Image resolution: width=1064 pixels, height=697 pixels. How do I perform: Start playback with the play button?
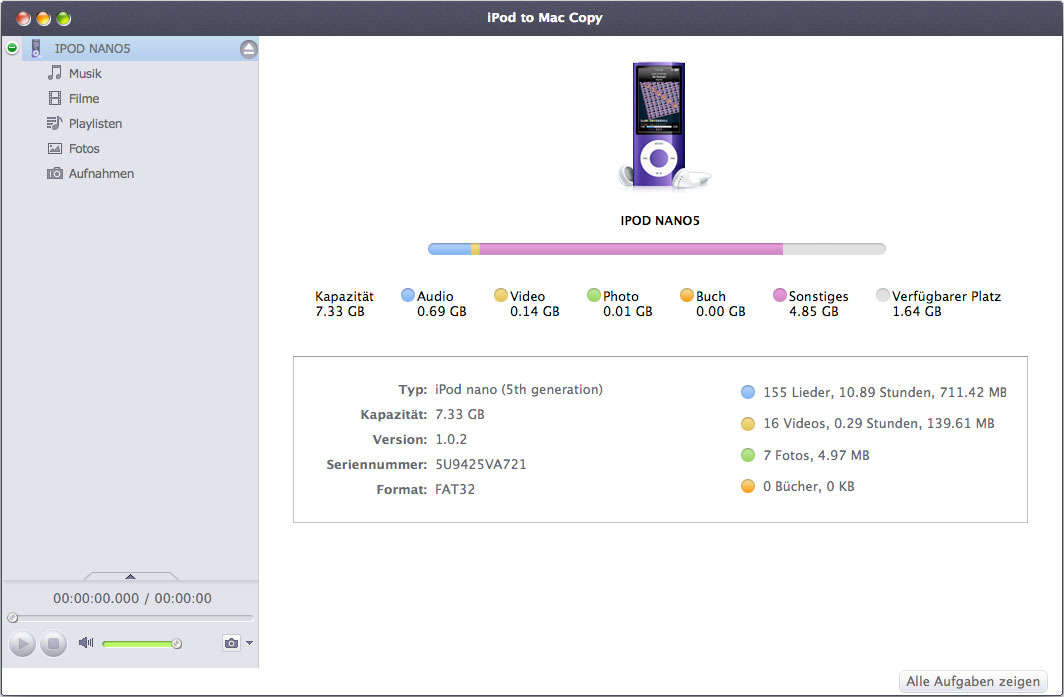click(22, 643)
